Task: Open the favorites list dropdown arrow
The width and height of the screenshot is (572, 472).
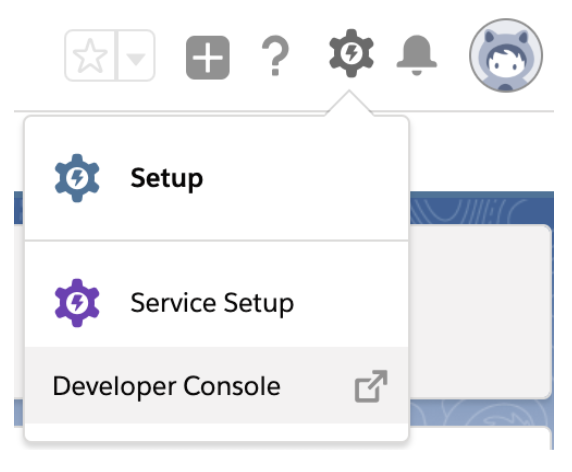Action: (x=136, y=56)
